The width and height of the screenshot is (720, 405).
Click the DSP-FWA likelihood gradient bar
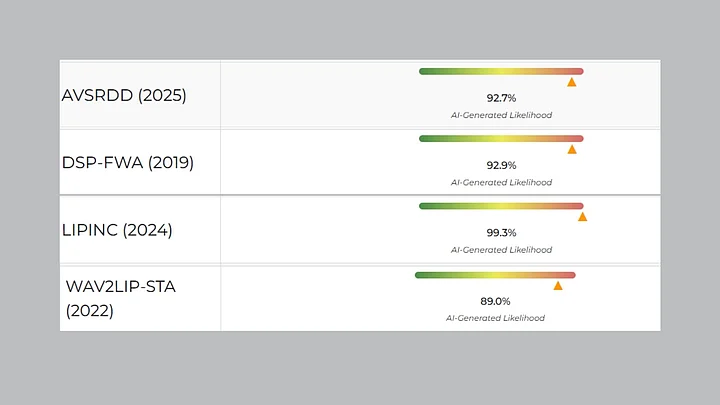[x=500, y=138]
